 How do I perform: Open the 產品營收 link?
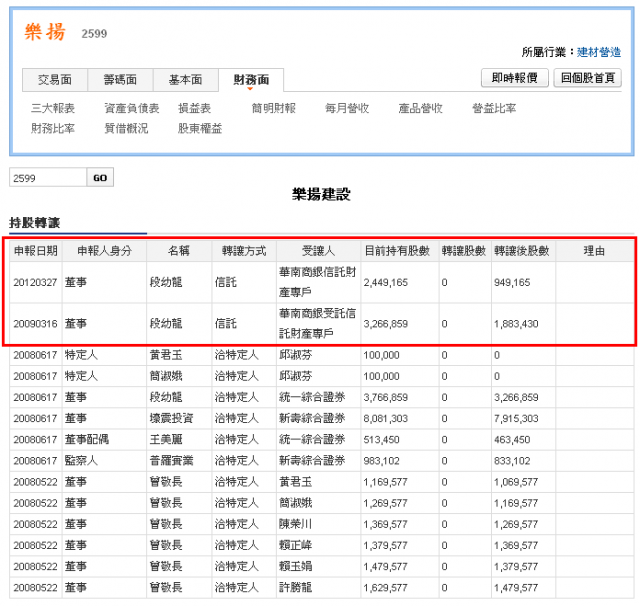point(420,108)
